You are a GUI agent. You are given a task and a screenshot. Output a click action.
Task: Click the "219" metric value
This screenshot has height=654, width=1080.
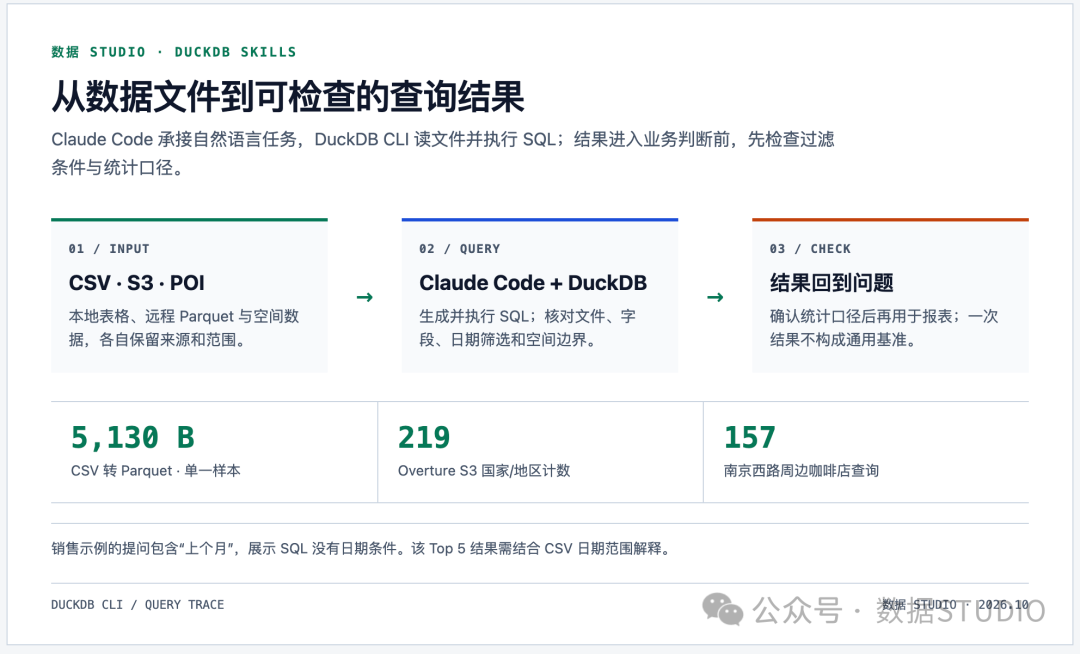(424, 437)
